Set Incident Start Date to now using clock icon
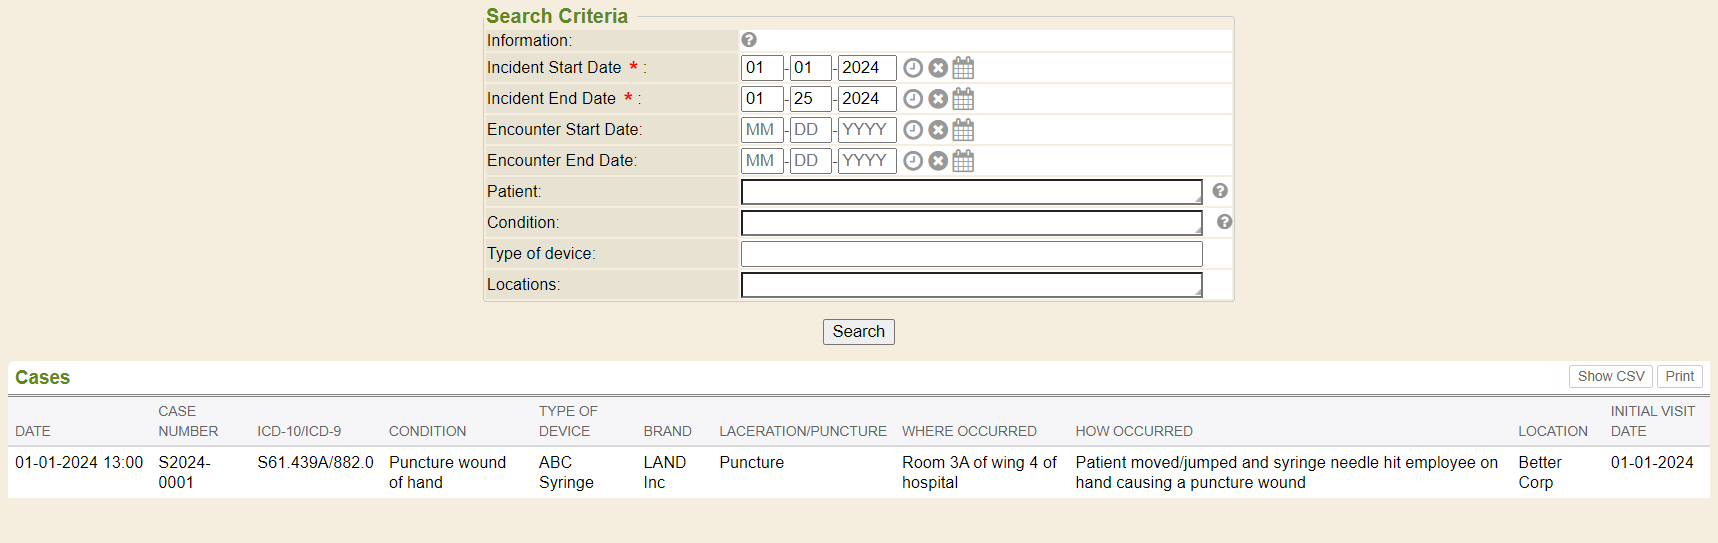The height and width of the screenshot is (543, 1718). point(913,68)
